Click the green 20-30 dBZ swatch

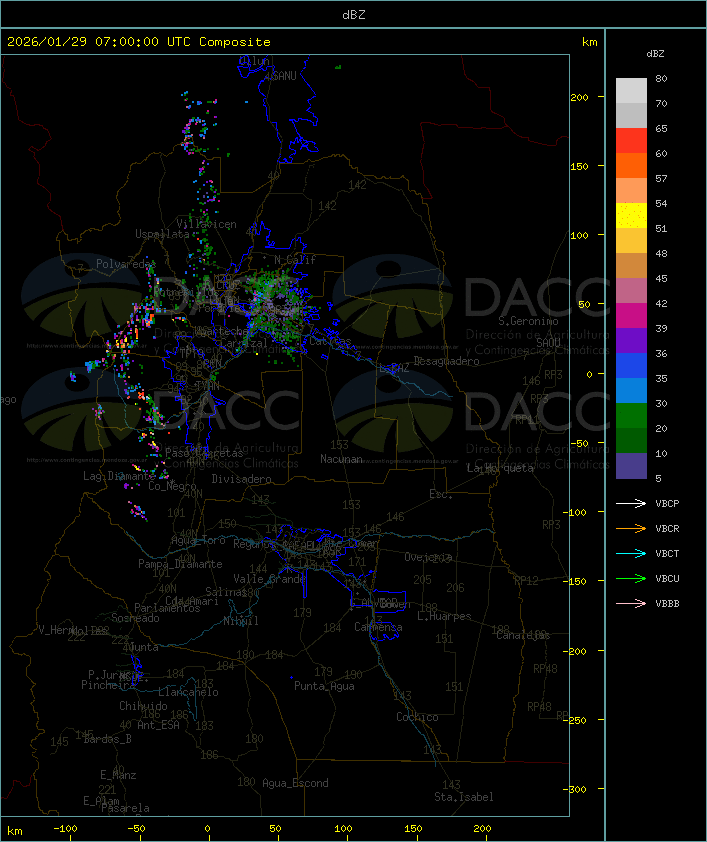(x=631, y=416)
